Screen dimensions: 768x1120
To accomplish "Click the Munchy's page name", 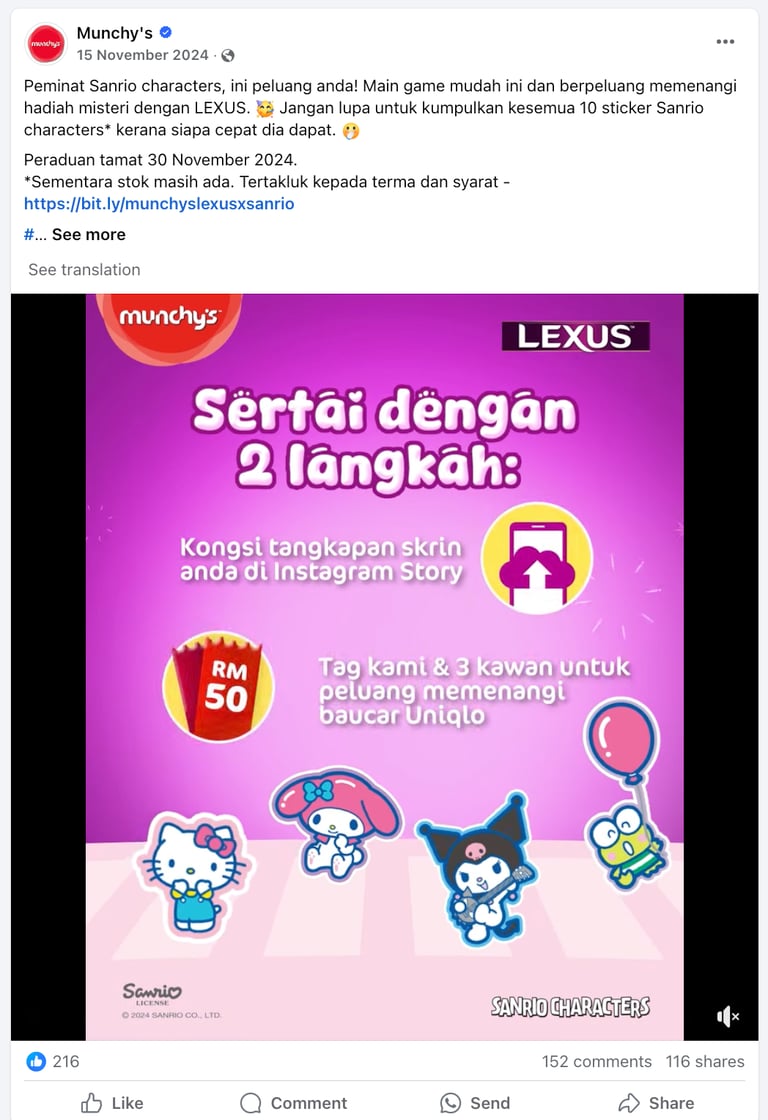I will point(114,33).
